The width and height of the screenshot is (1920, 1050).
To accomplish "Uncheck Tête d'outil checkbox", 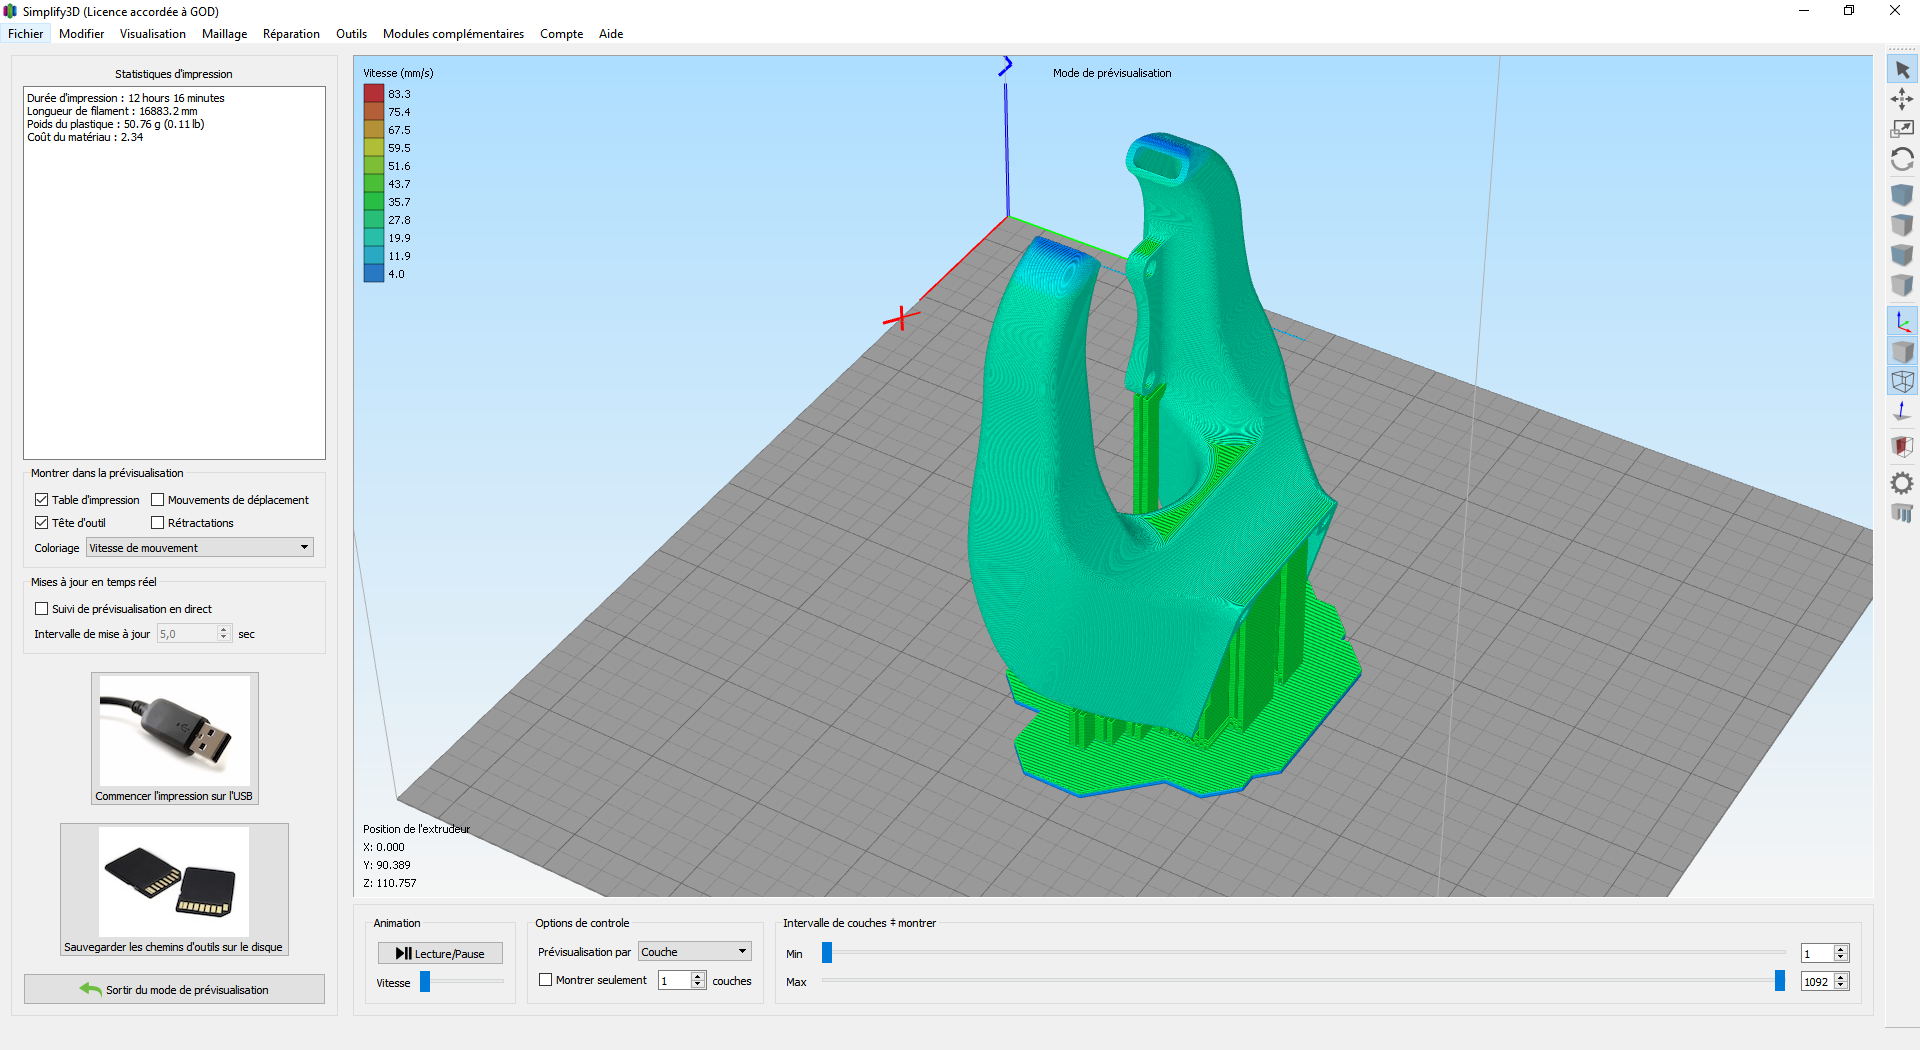I will click(41, 522).
